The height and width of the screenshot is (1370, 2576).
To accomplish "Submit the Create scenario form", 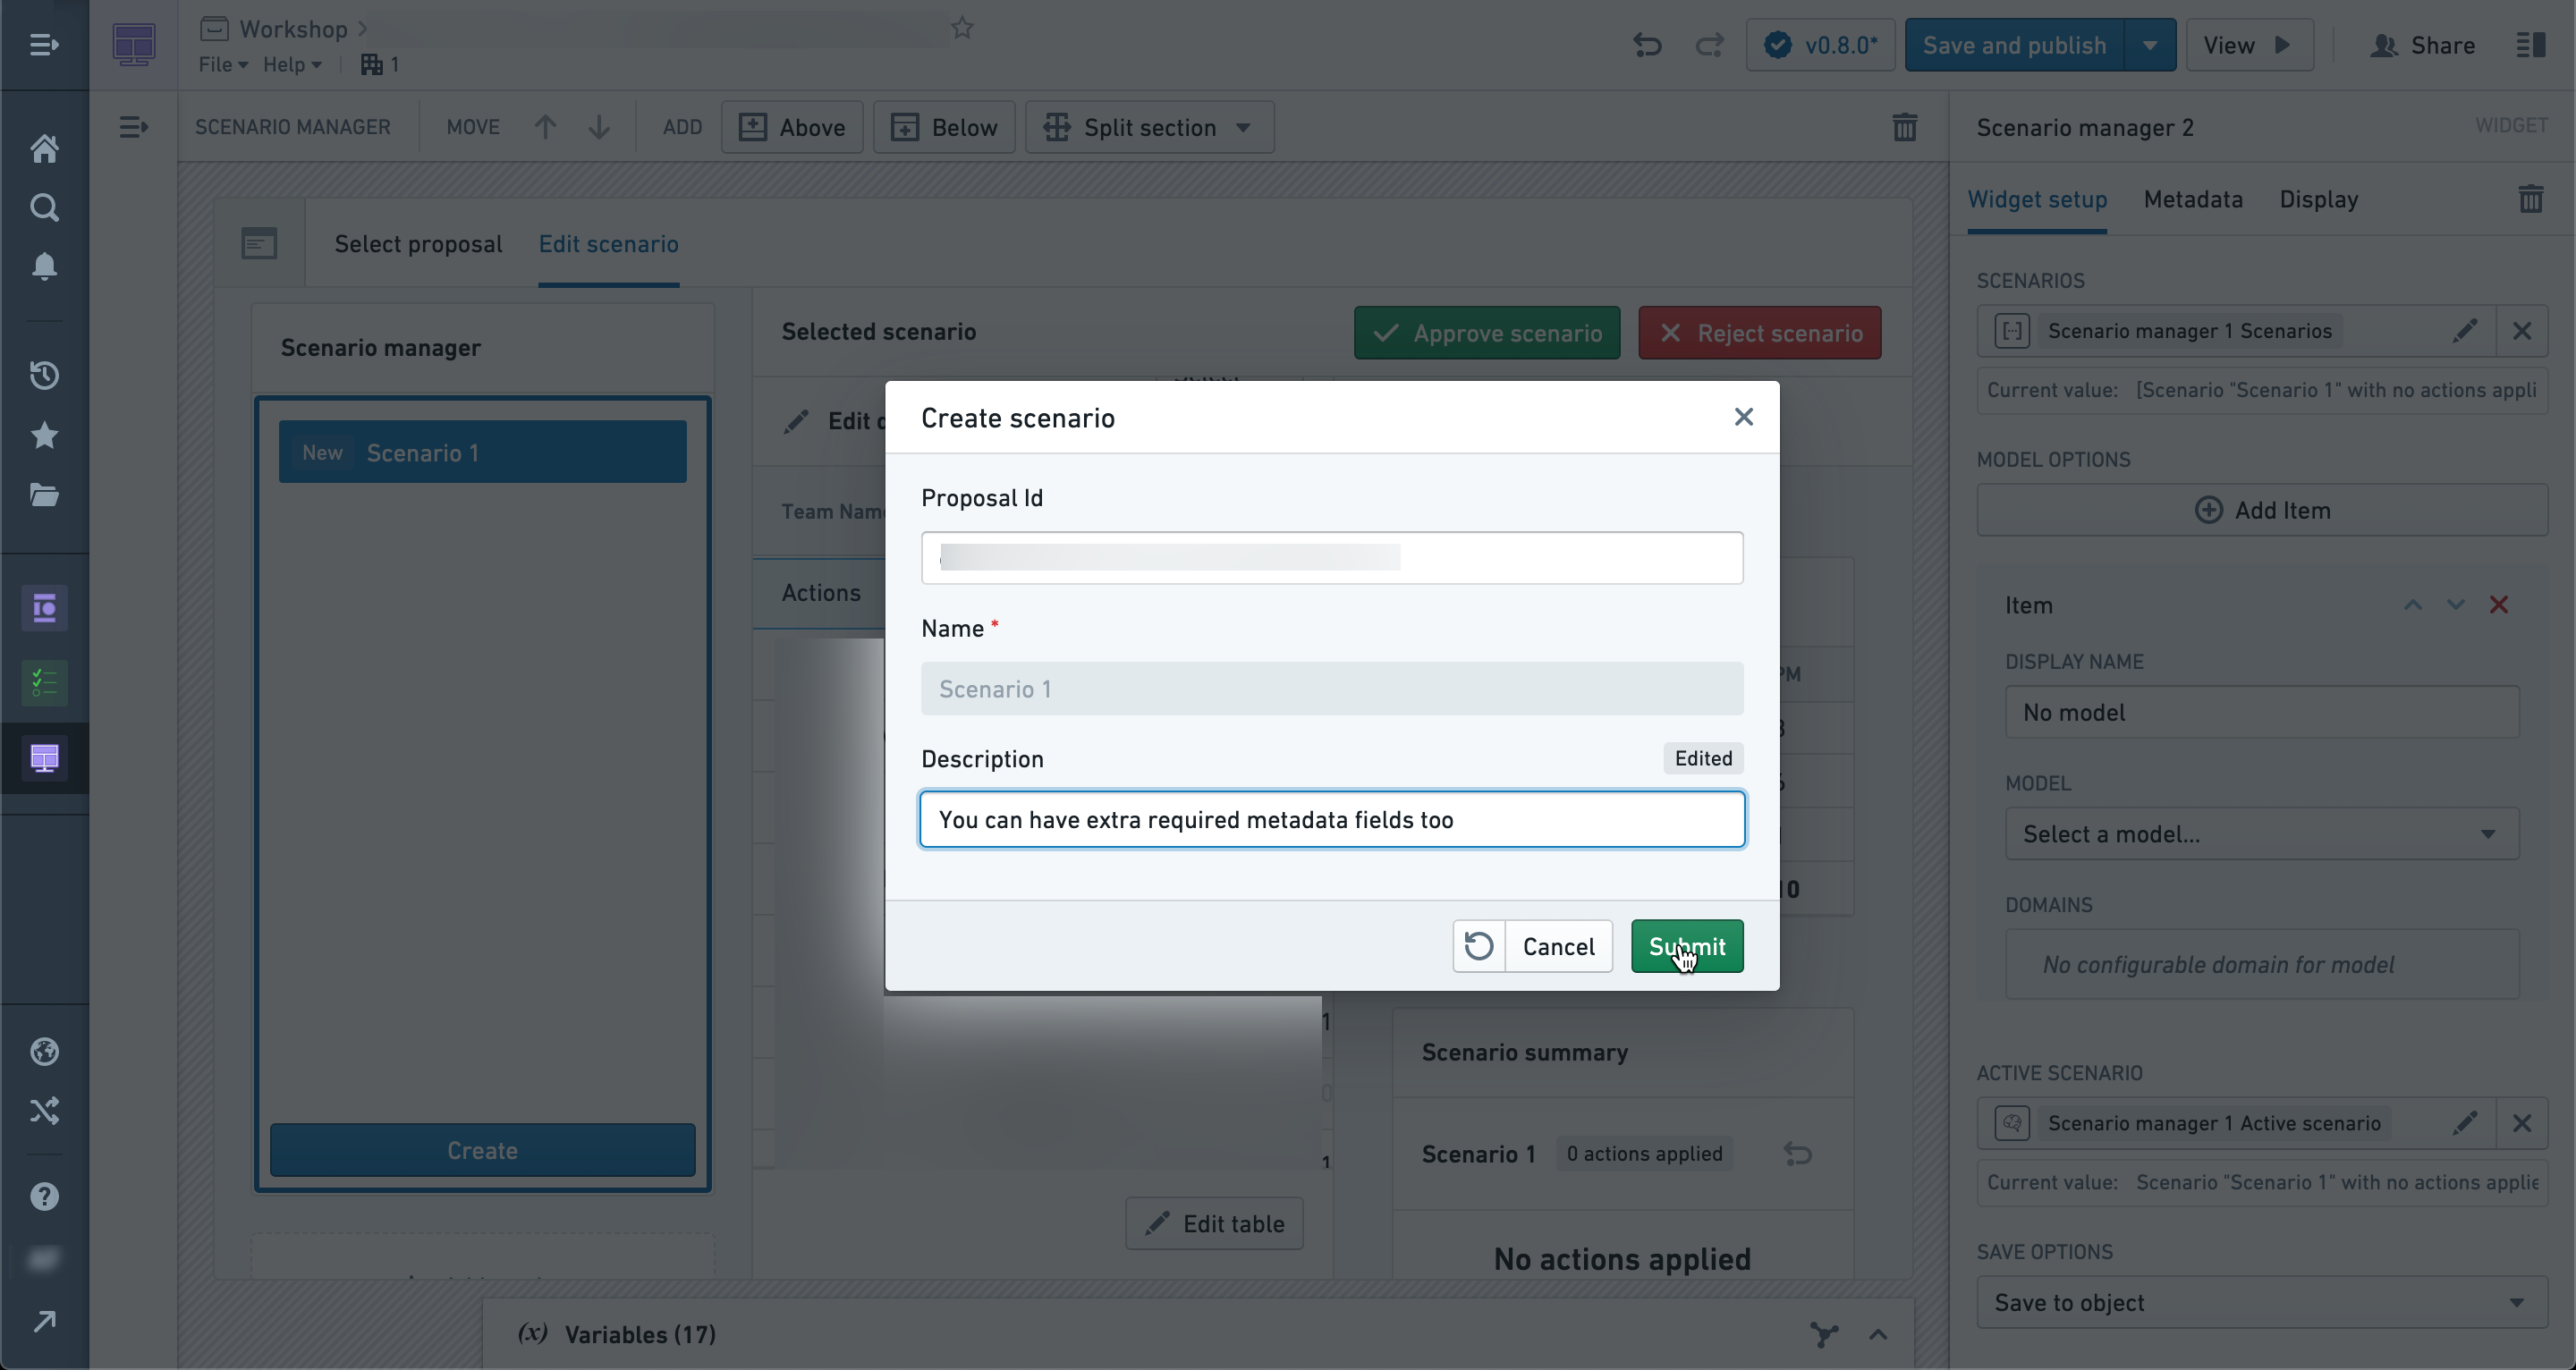I will coord(1687,946).
